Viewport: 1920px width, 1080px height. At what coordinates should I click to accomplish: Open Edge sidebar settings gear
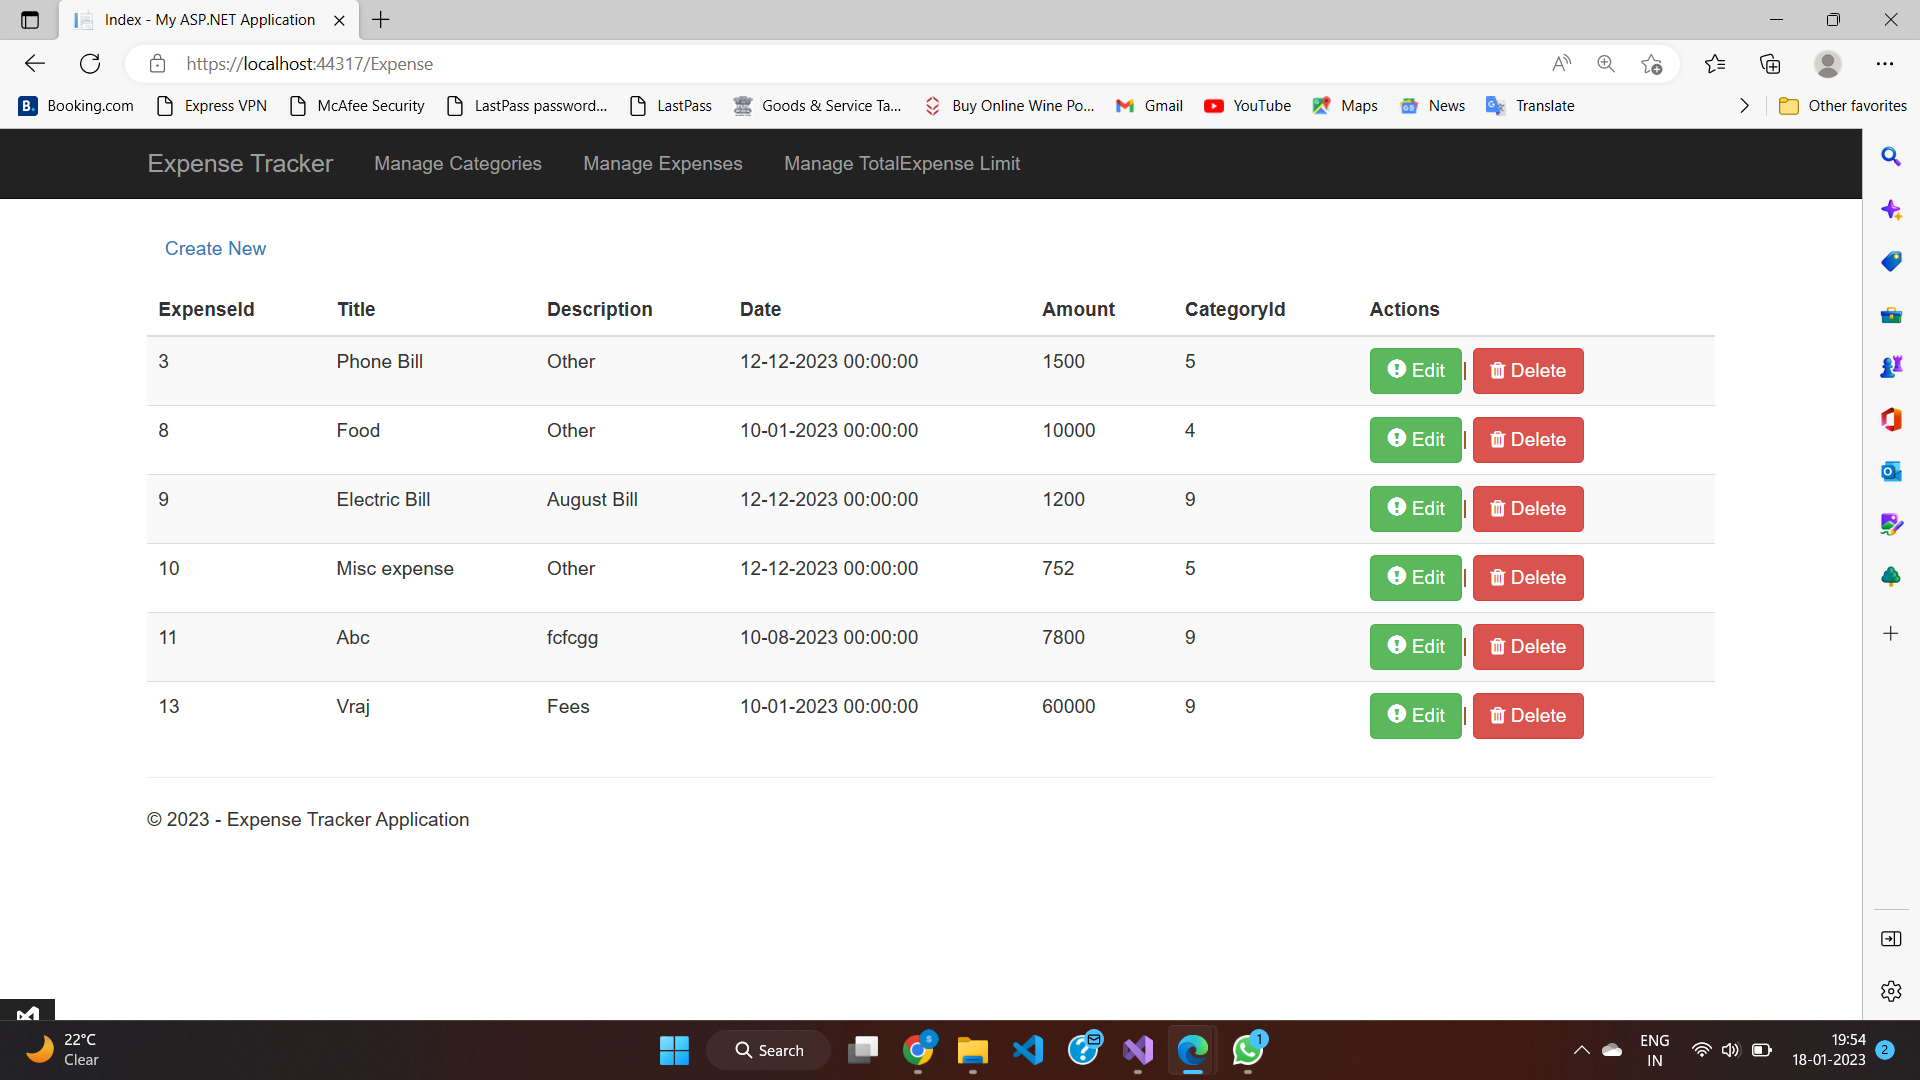pos(1892,991)
